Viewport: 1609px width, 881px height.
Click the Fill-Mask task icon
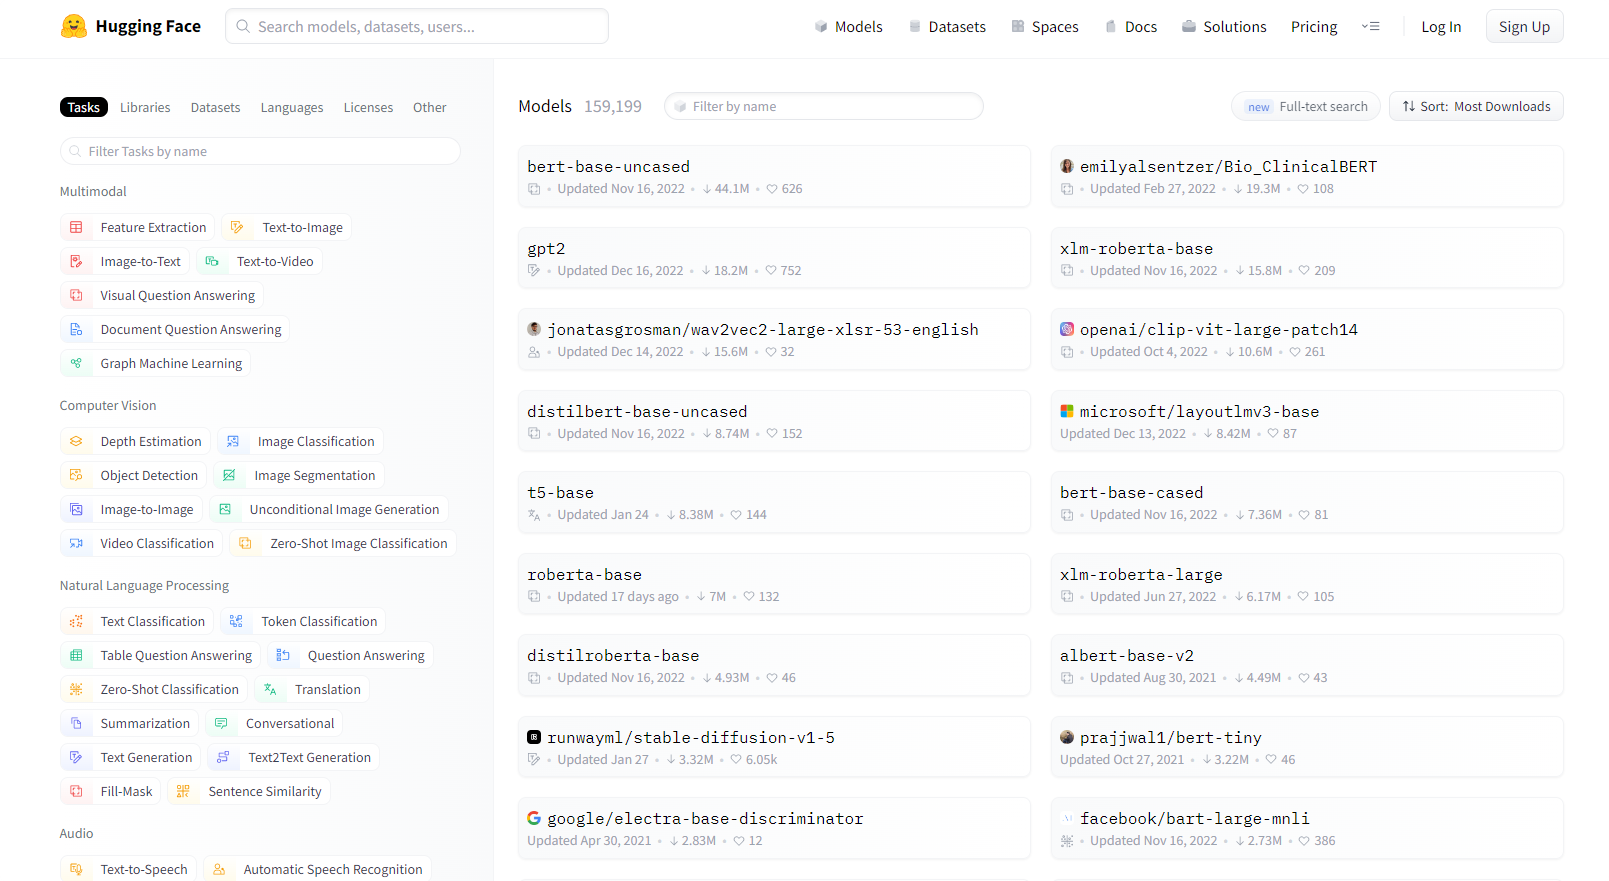tap(76, 792)
